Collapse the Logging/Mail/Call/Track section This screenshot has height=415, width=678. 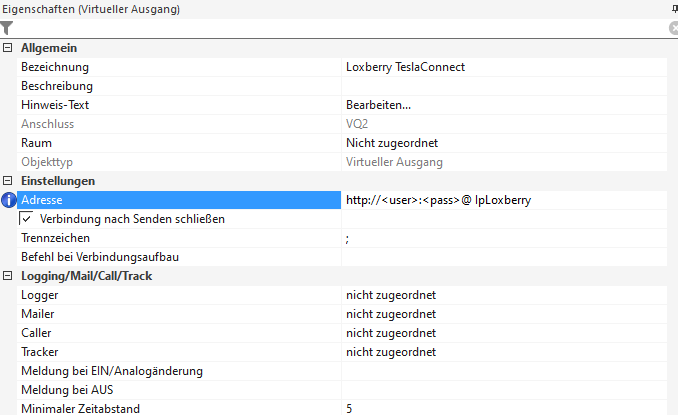(x=7, y=276)
